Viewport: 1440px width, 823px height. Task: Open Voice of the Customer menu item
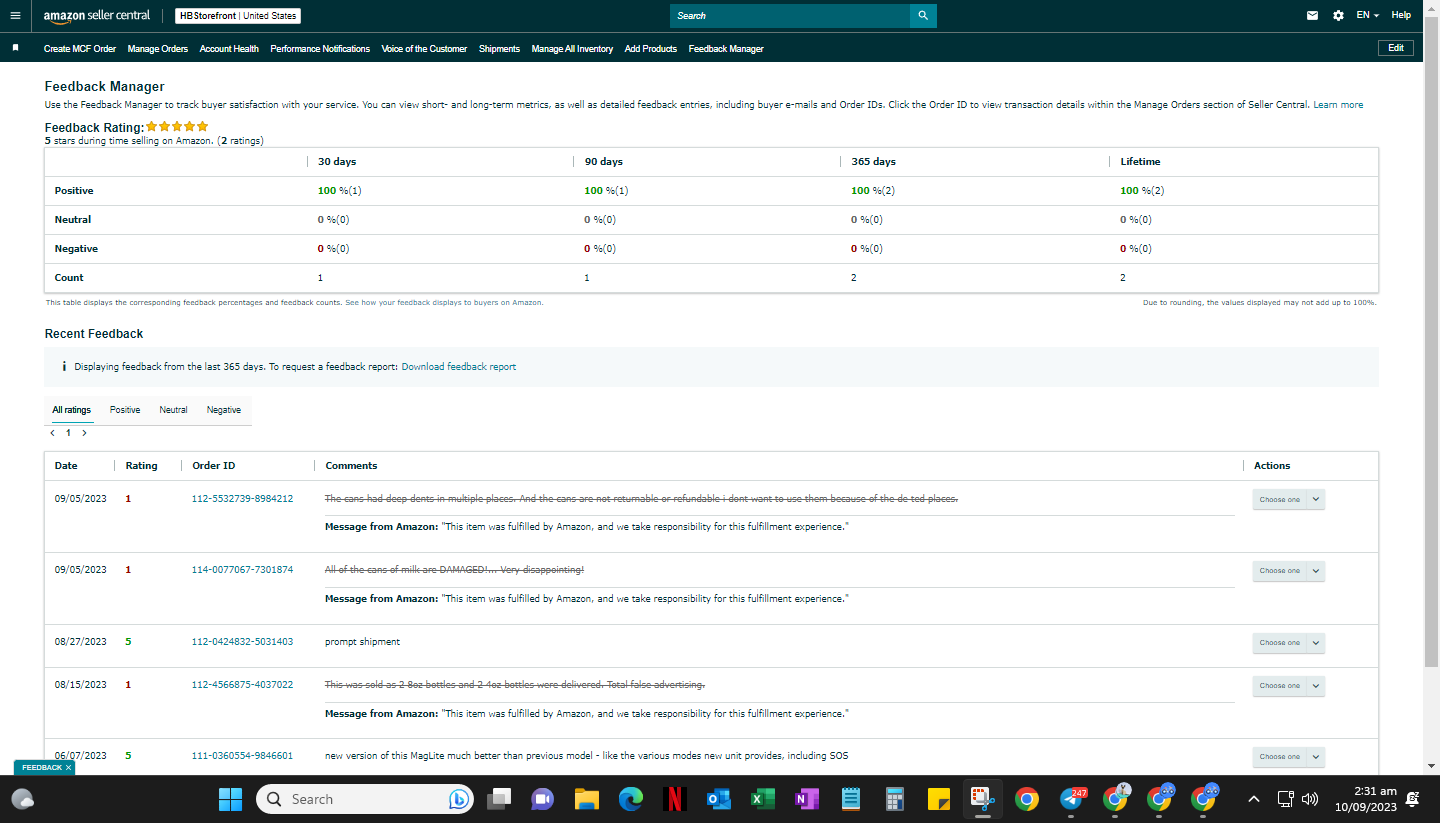[x=424, y=49]
